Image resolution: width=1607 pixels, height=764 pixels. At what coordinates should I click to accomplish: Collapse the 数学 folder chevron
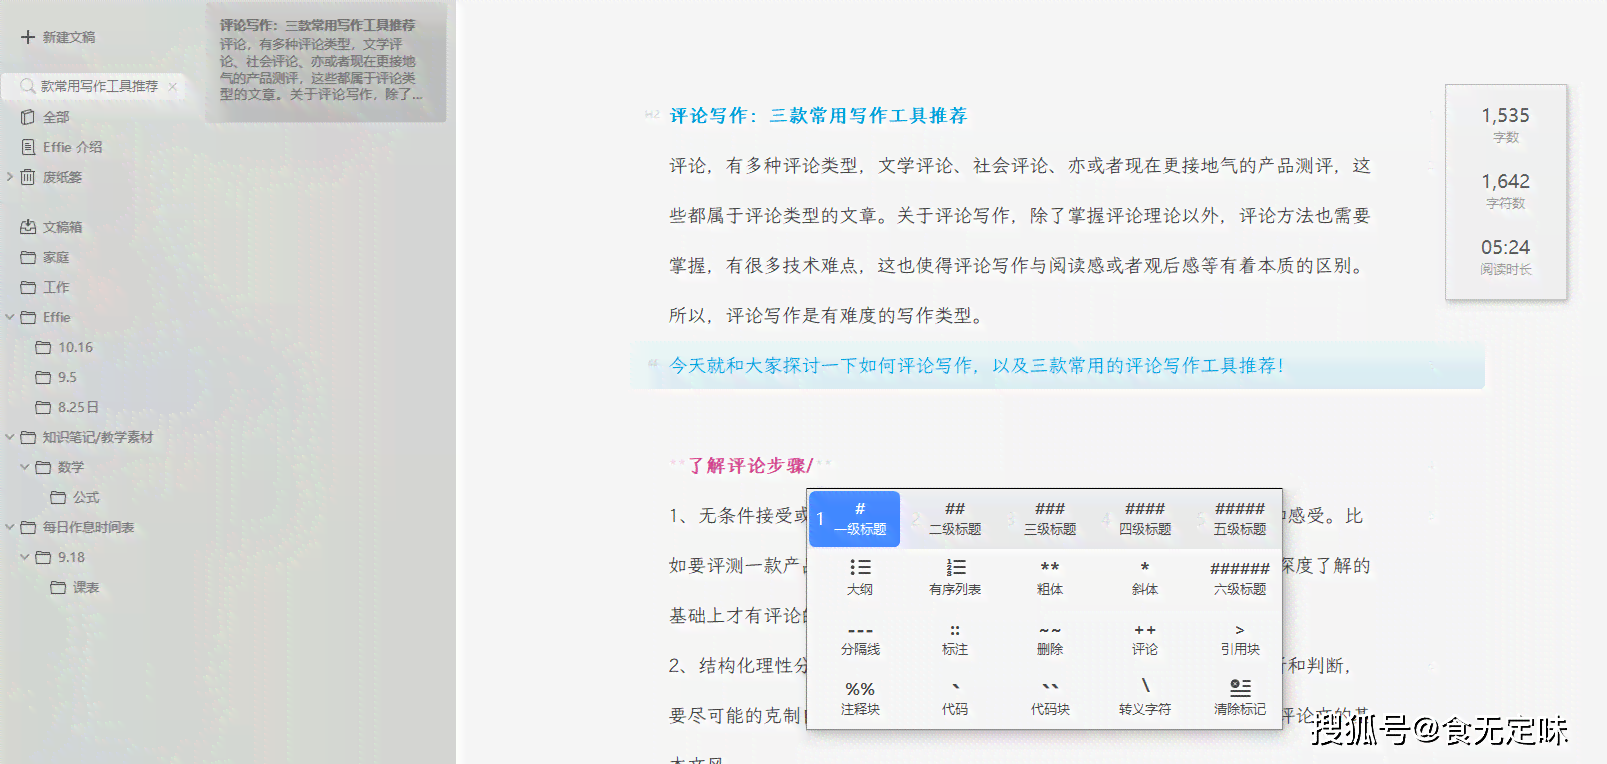25,467
